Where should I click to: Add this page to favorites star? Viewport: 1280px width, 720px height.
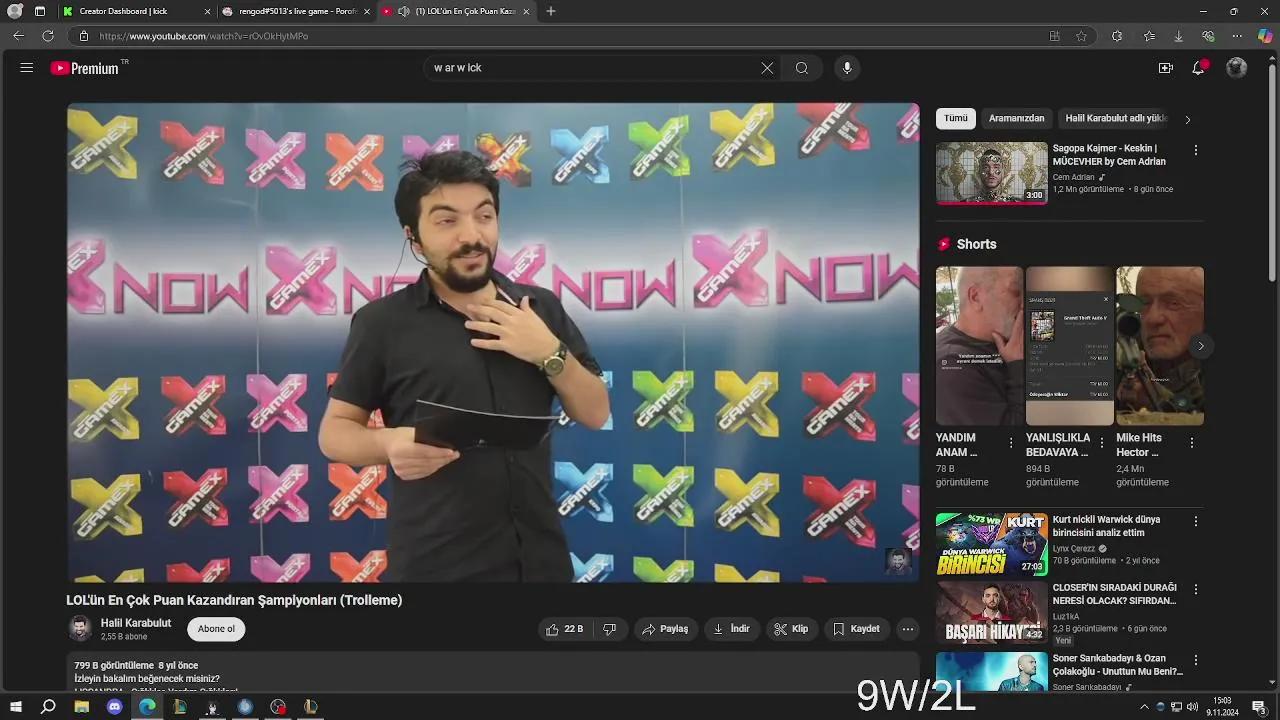[1081, 36]
